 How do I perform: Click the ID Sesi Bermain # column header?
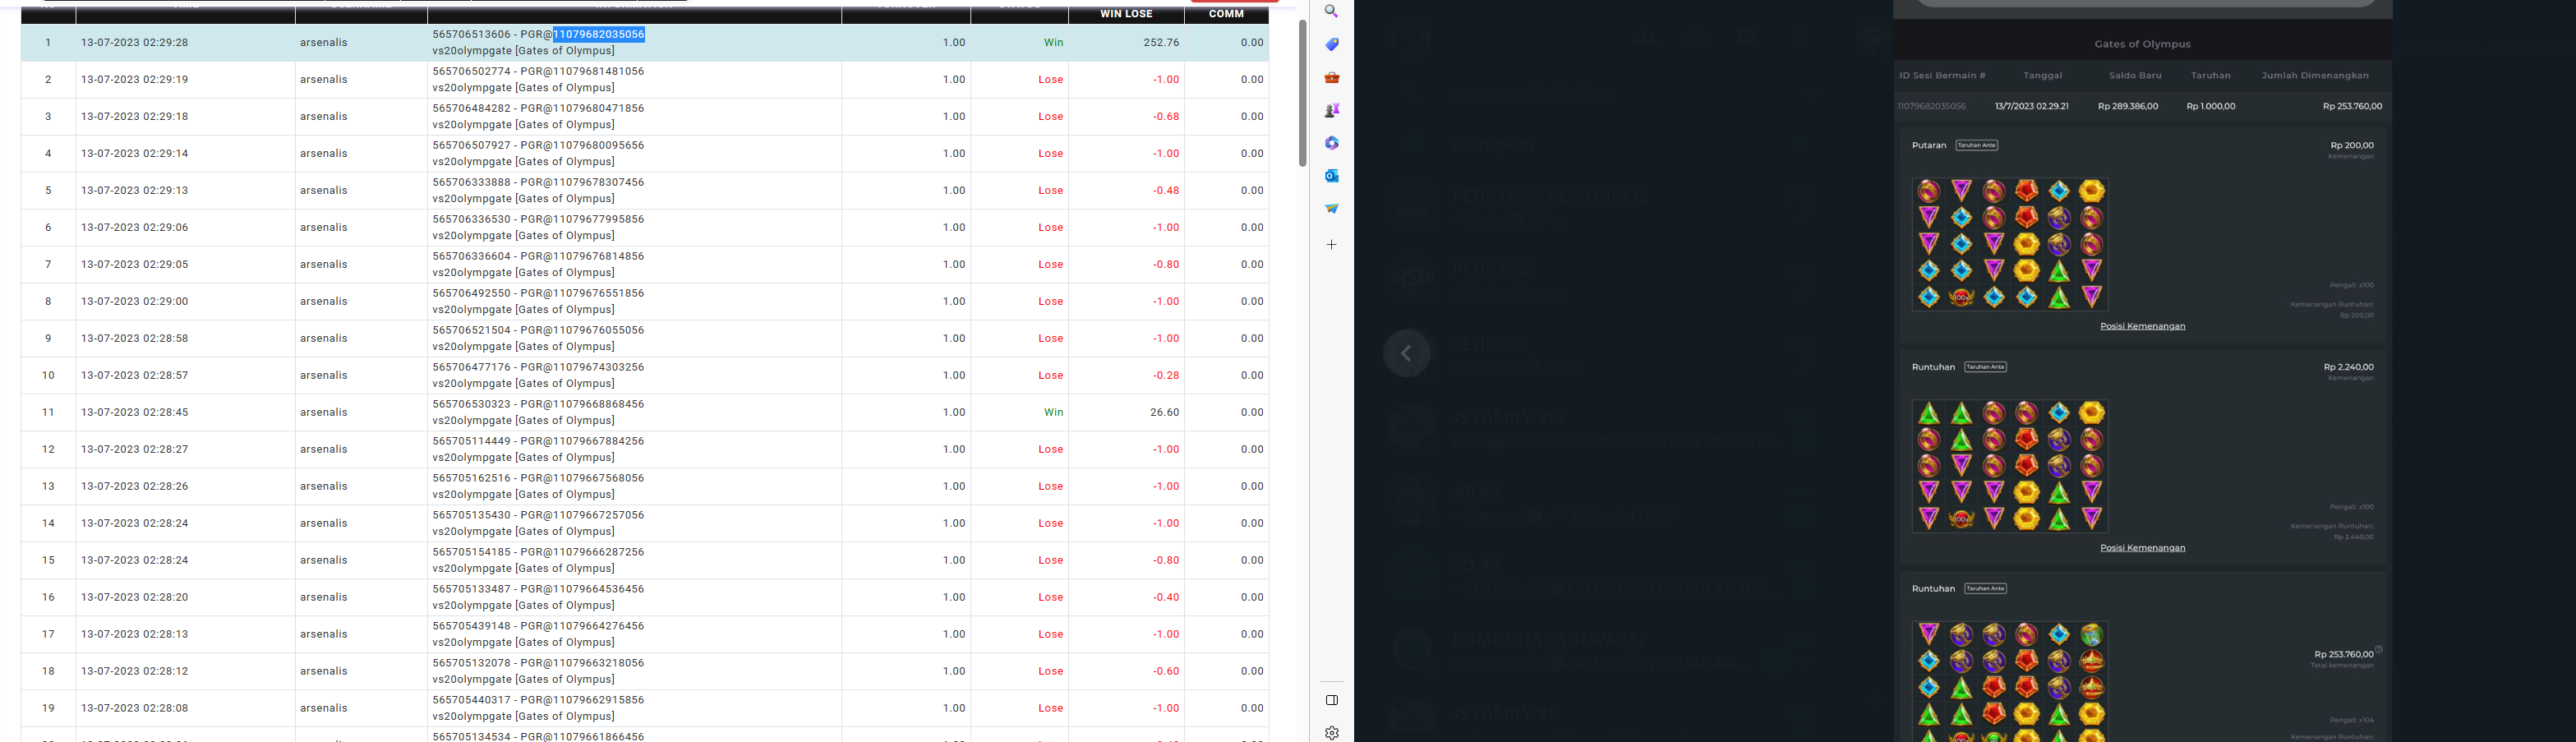click(x=1942, y=76)
